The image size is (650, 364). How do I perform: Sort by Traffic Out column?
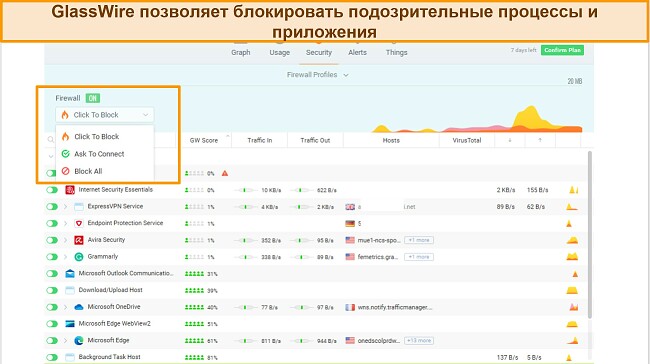(x=315, y=141)
